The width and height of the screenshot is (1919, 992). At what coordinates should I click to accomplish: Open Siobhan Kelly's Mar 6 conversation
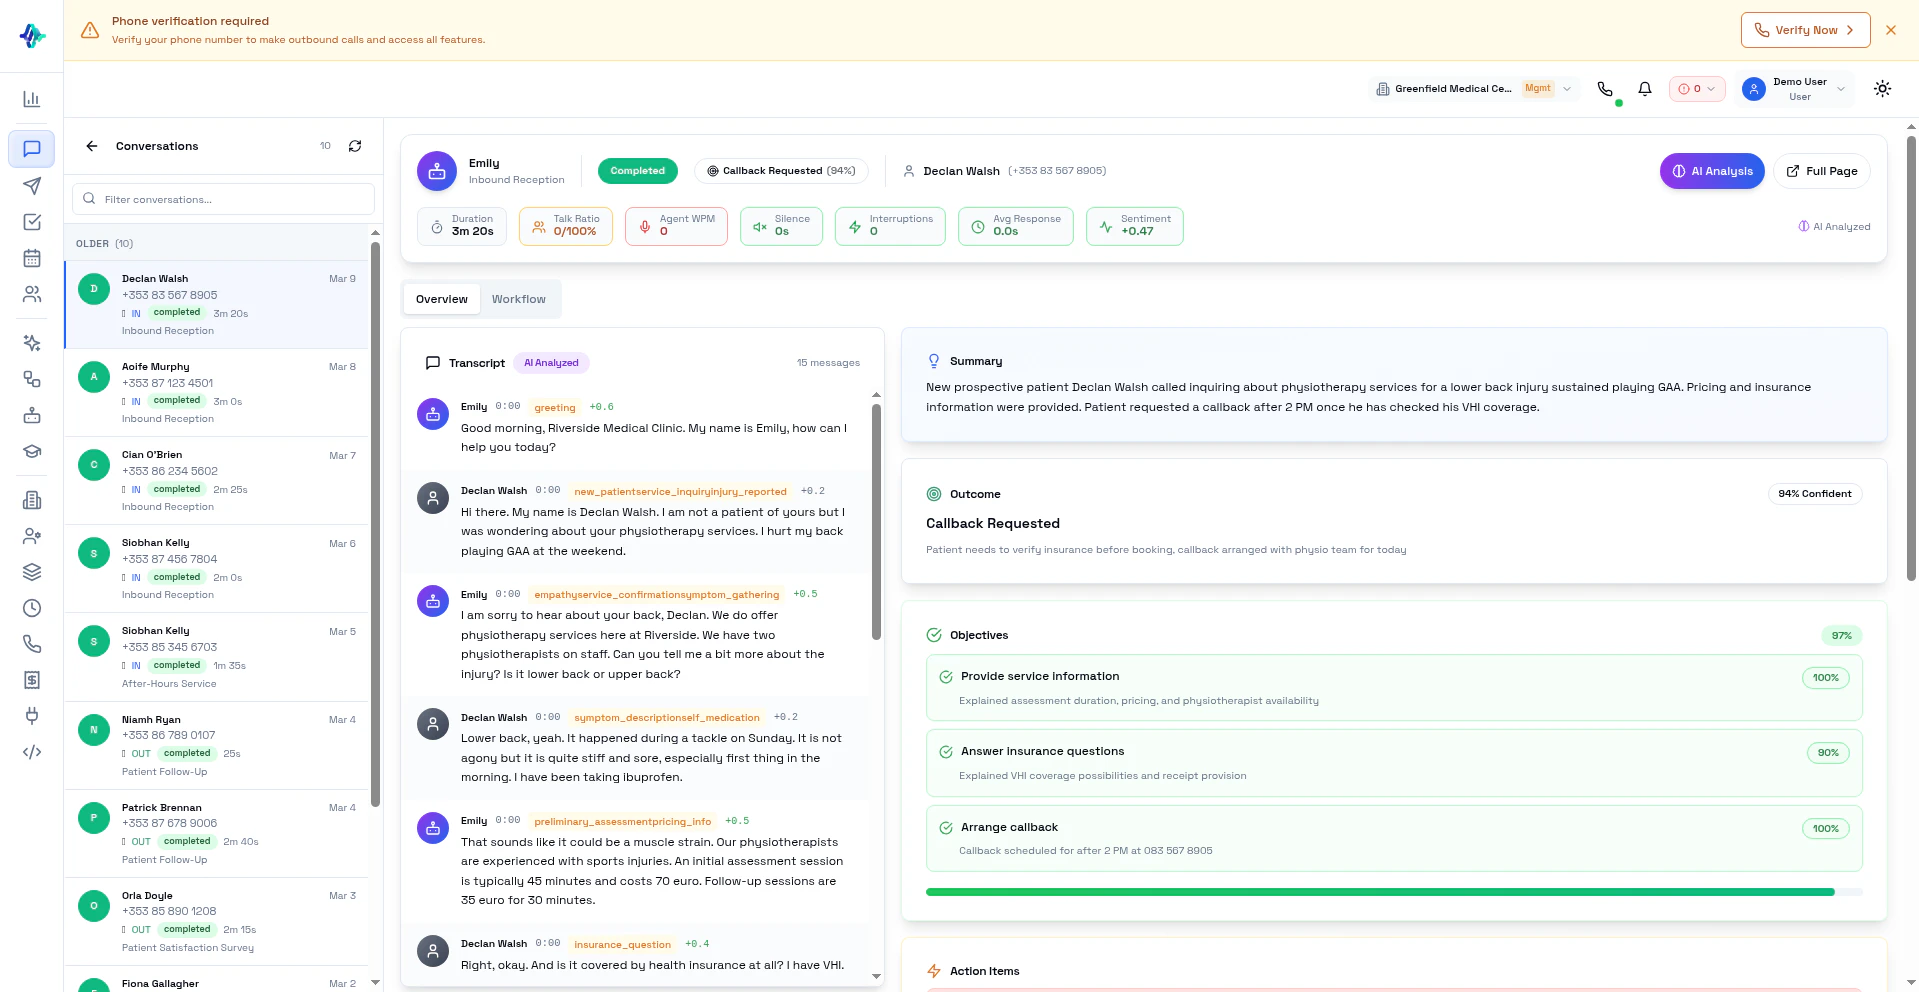coord(216,568)
